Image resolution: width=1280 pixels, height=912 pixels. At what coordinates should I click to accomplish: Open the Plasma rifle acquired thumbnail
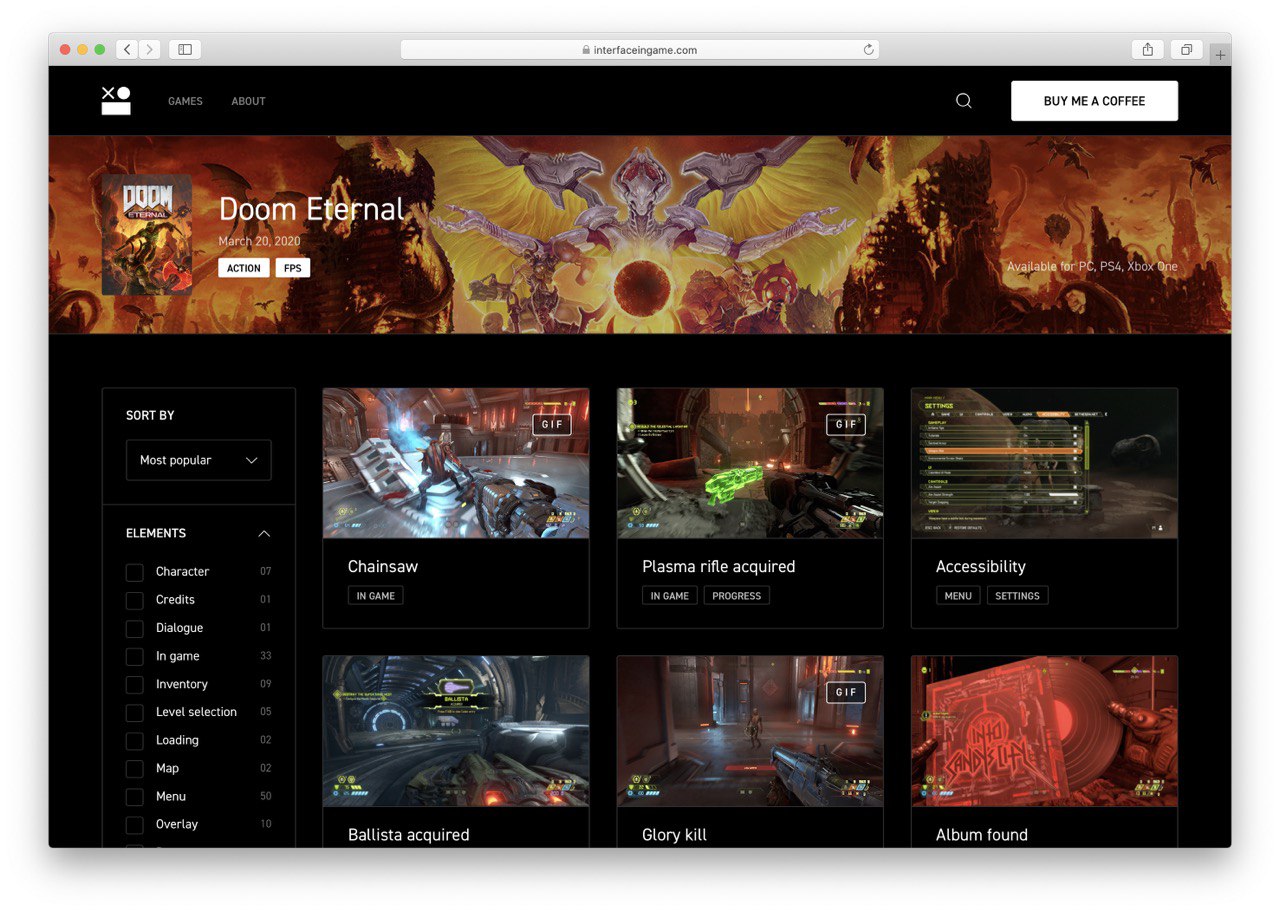pyautogui.click(x=750, y=463)
